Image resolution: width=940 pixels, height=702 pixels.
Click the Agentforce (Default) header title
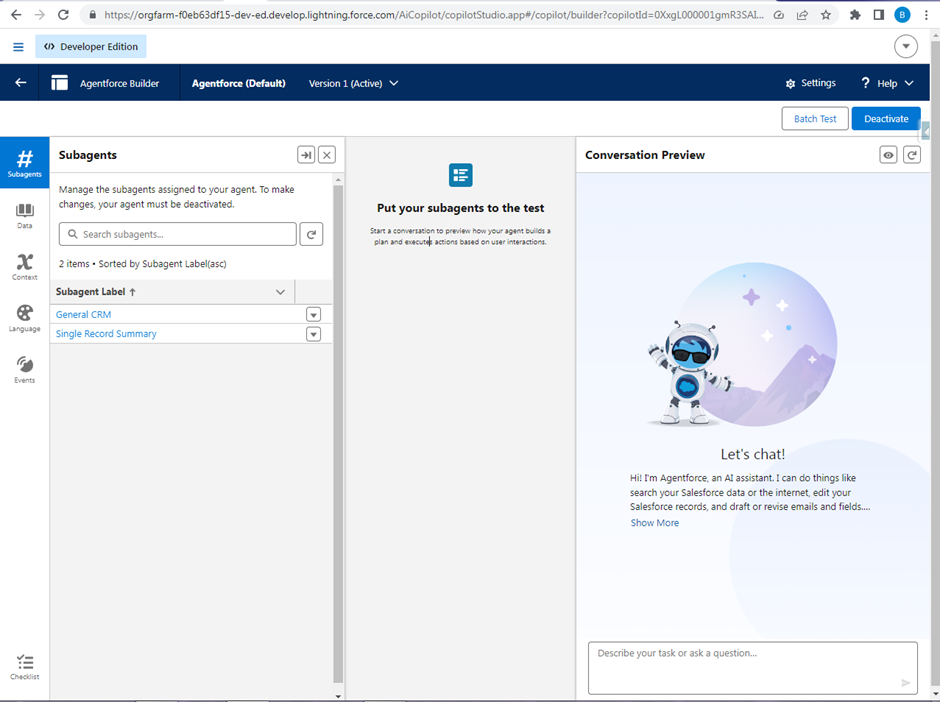239,83
